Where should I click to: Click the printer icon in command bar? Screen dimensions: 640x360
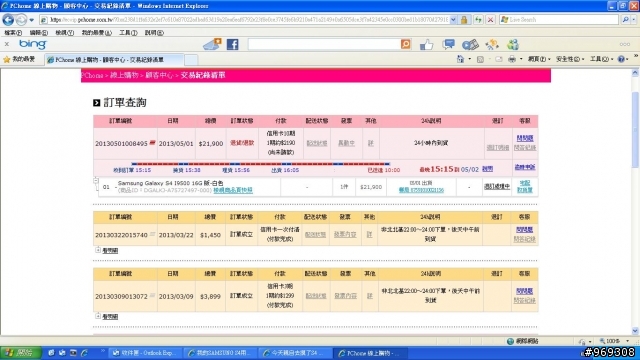pos(512,59)
